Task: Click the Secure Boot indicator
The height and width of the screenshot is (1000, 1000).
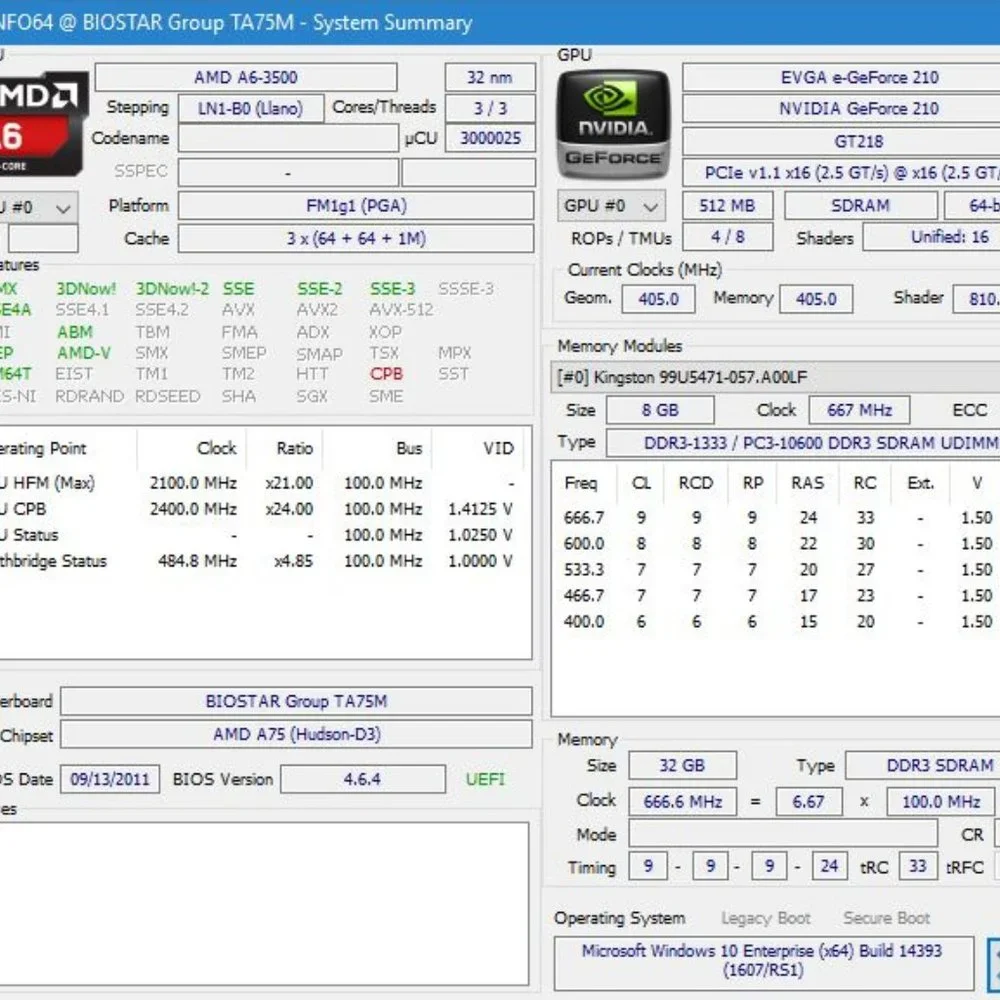Action: tap(886, 918)
